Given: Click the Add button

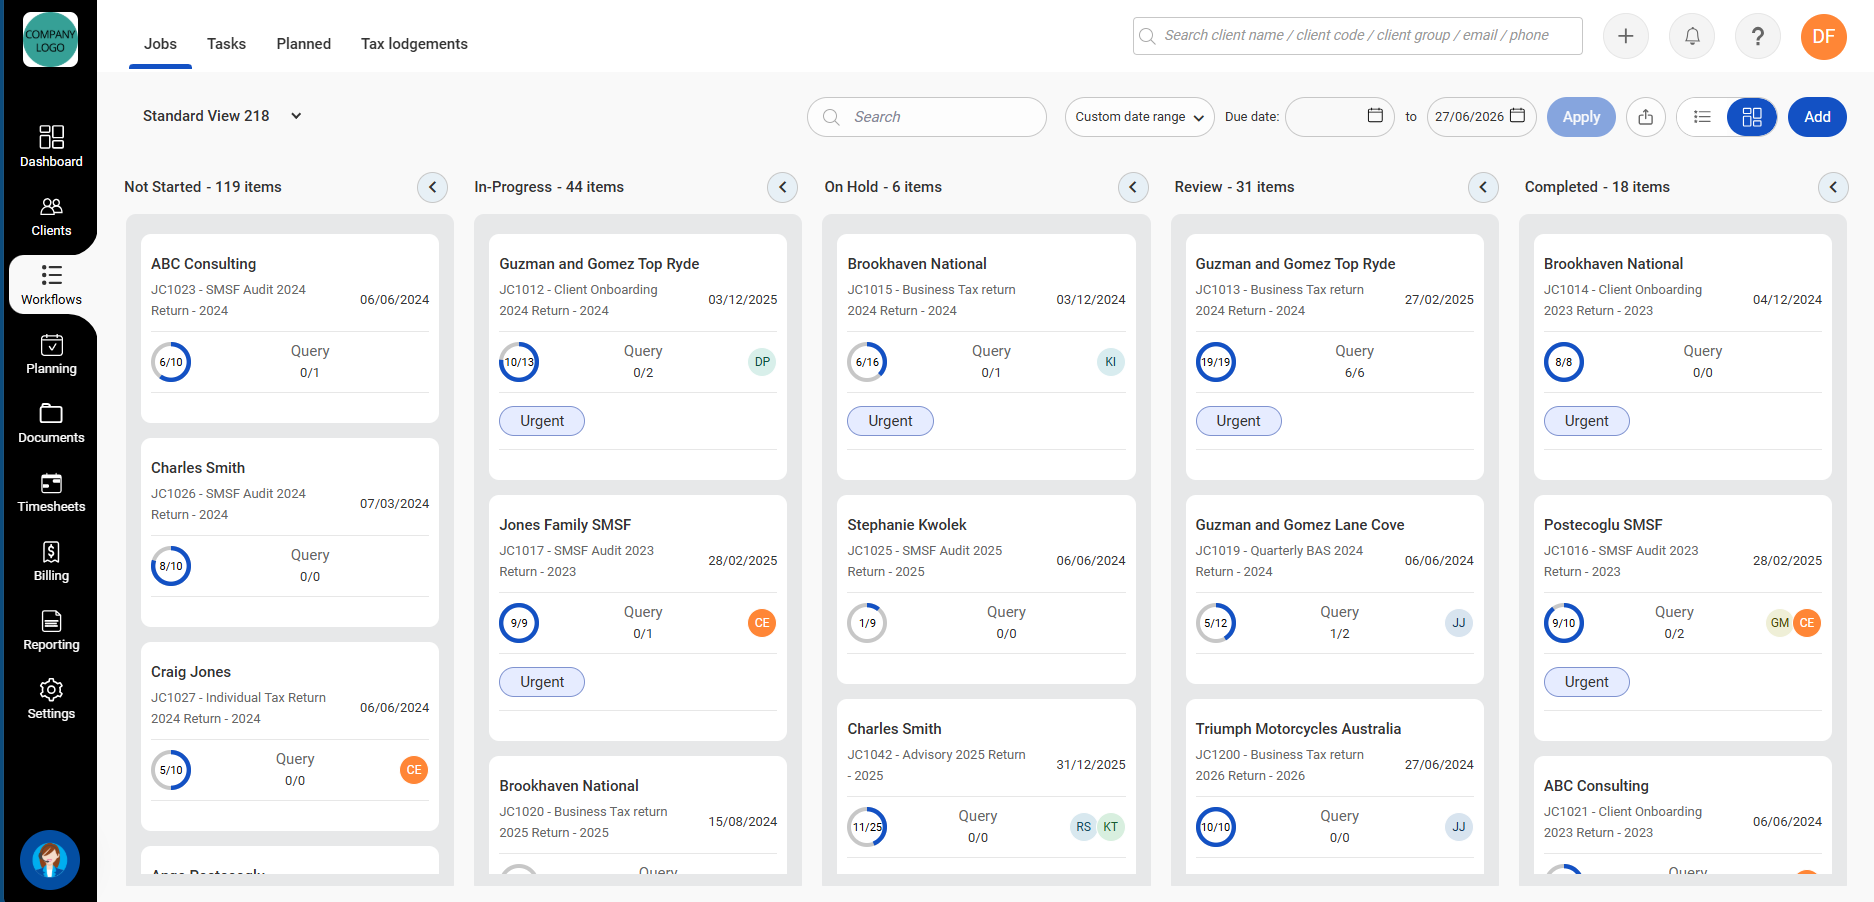Looking at the screenshot, I should click(x=1817, y=117).
